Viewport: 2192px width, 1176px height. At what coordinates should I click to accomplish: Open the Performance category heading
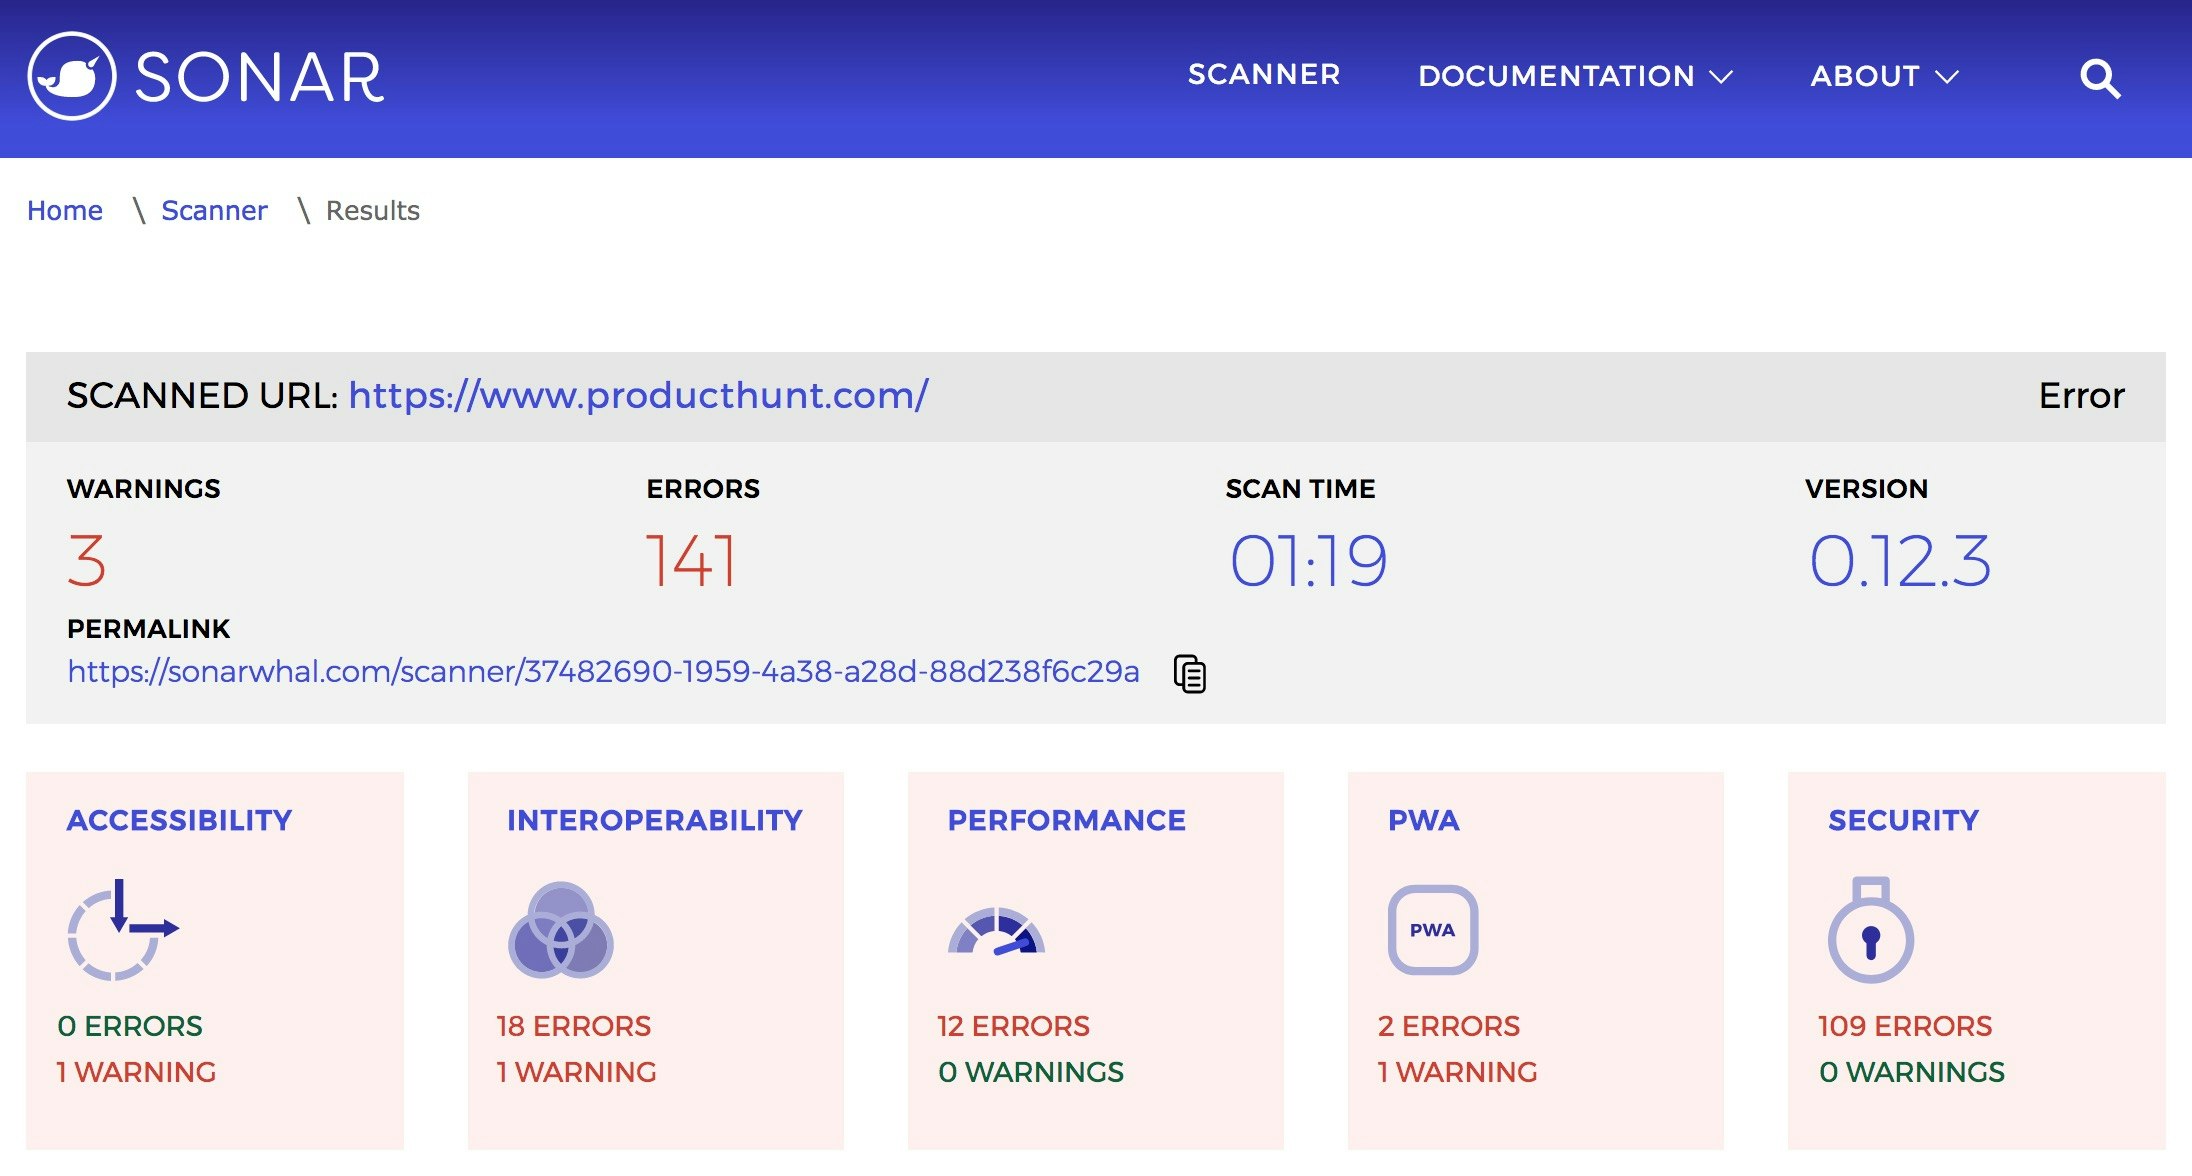coord(1067,820)
